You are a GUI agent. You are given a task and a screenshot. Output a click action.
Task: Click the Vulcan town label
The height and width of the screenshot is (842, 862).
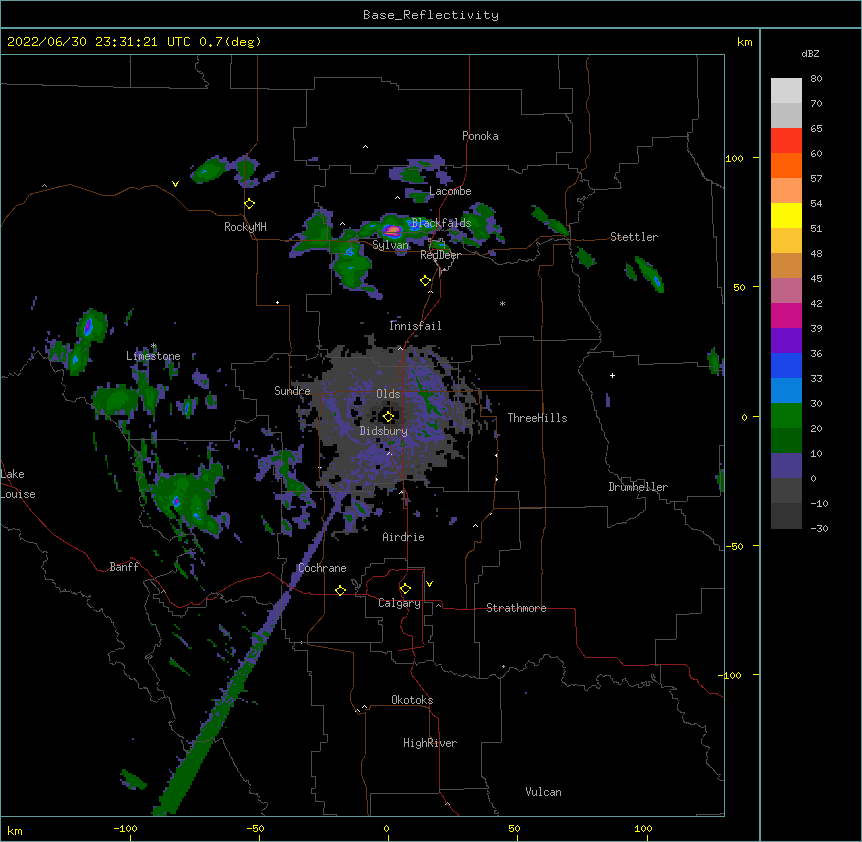(543, 792)
